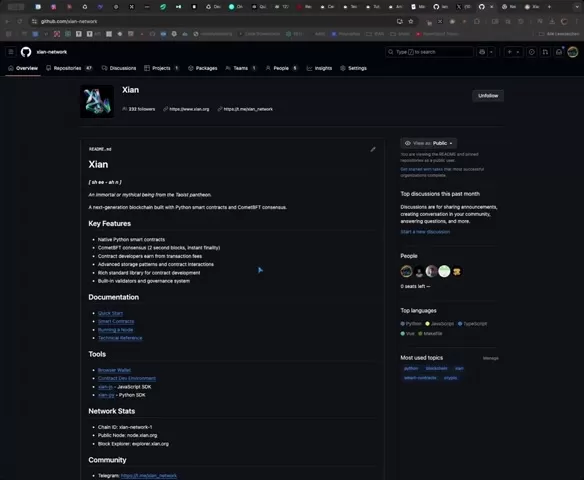The height and width of the screenshot is (480, 584).
Task: Open the Discussions tab
Action: click(119, 68)
